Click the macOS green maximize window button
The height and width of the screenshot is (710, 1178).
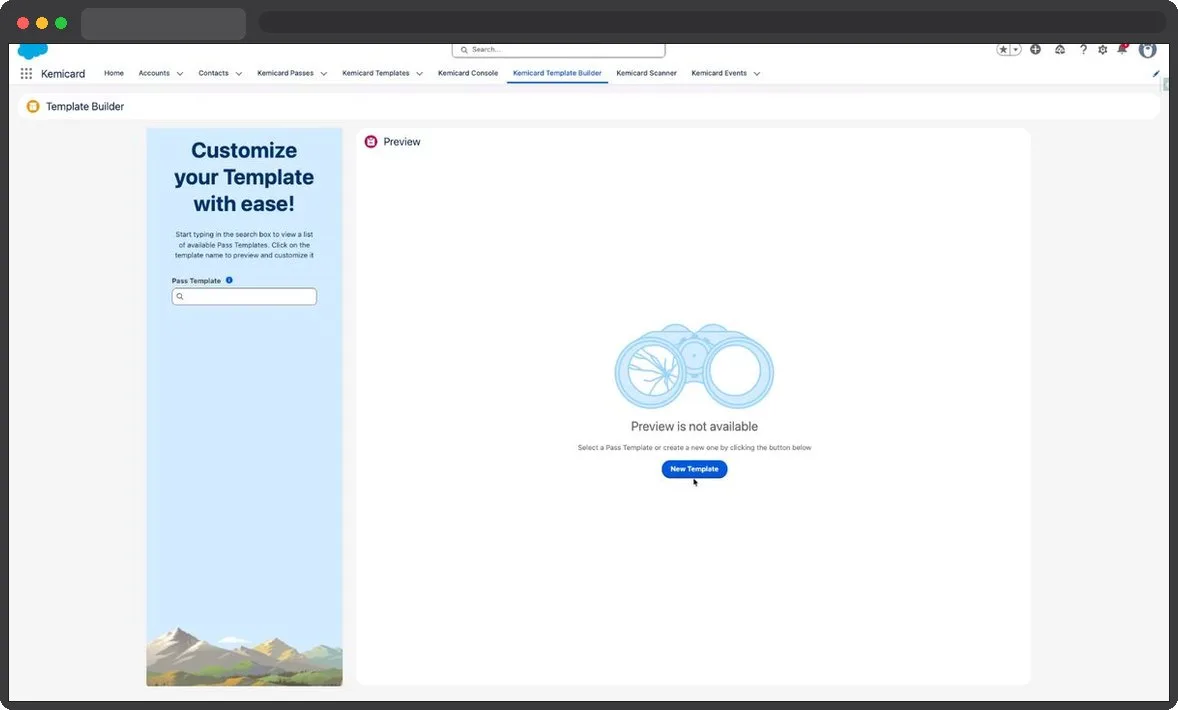coord(61,23)
